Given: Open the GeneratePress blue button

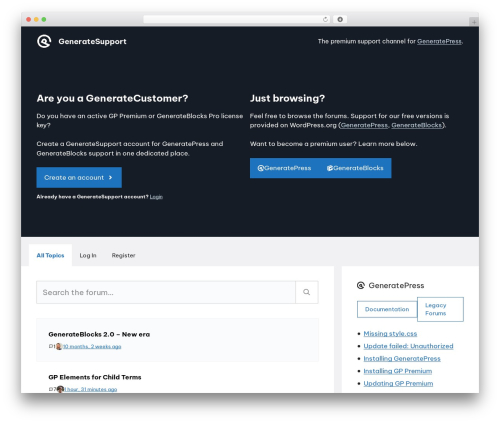Looking at the screenshot, I should pyautogui.click(x=284, y=168).
